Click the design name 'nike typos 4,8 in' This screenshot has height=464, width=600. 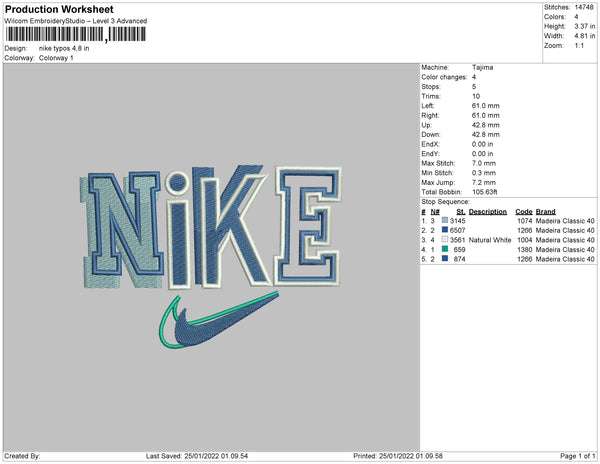click(64, 49)
